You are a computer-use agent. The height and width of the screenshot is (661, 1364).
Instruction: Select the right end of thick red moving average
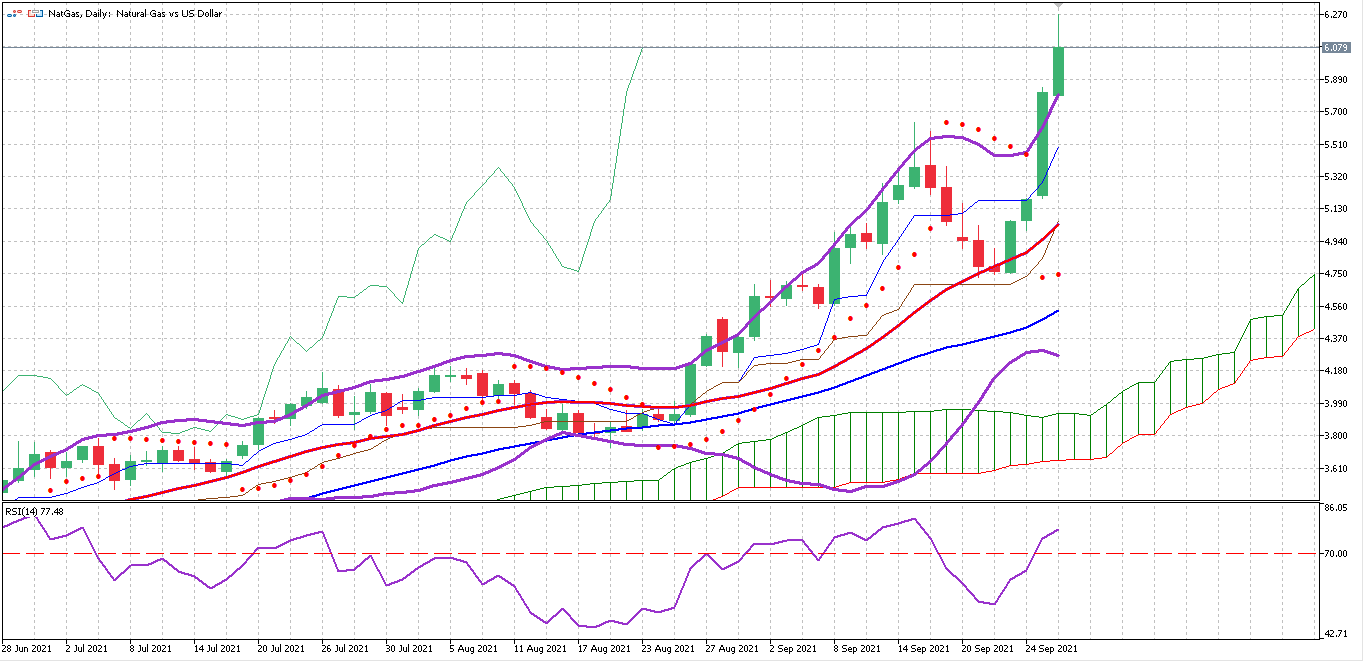[x=1058, y=225]
